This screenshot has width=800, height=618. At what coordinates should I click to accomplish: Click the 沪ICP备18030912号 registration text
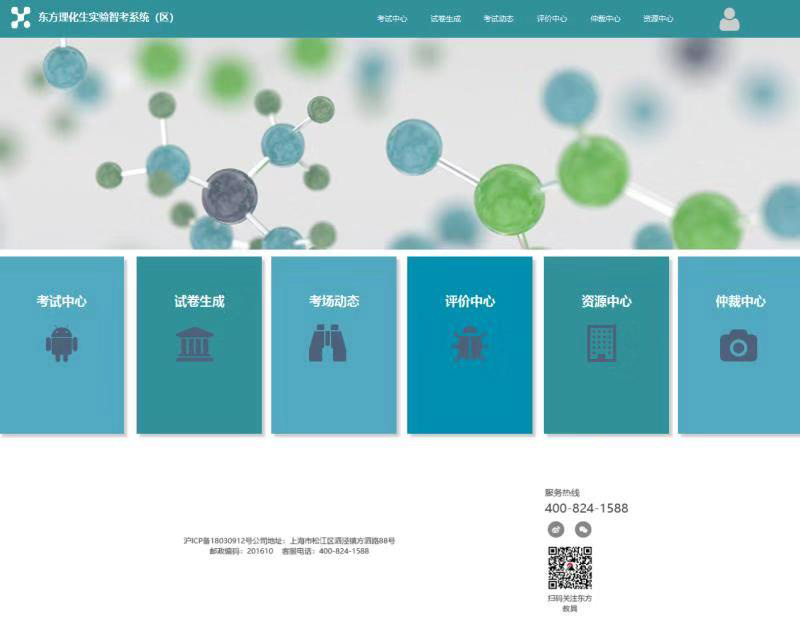(217, 541)
